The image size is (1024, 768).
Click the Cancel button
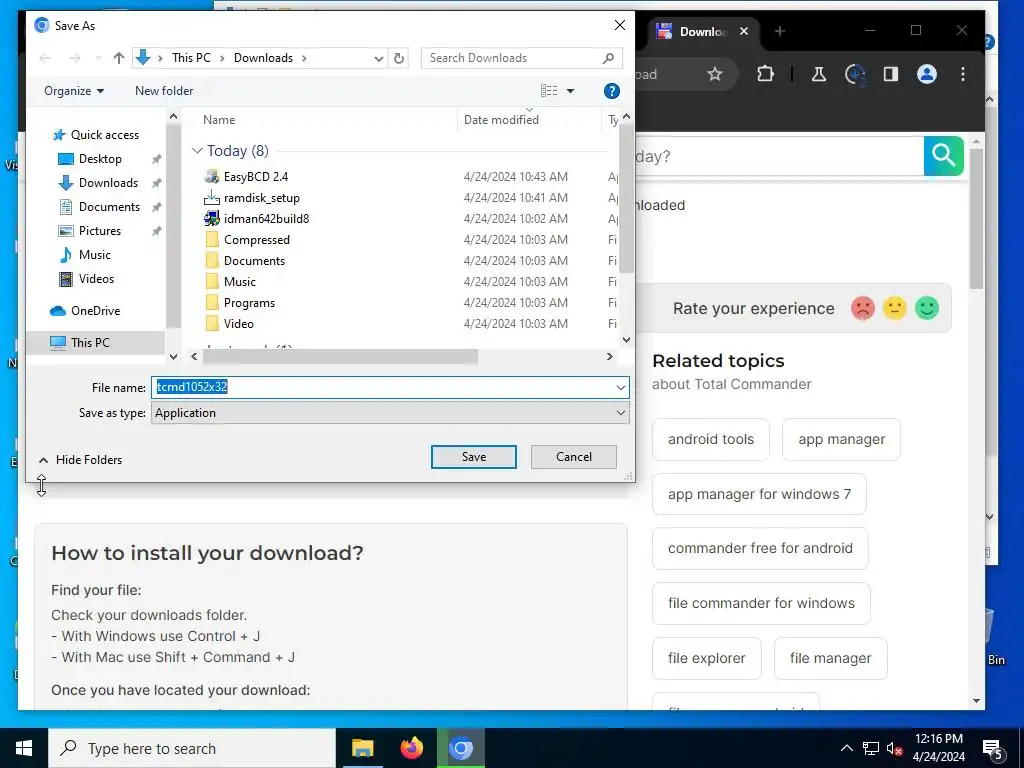573,456
